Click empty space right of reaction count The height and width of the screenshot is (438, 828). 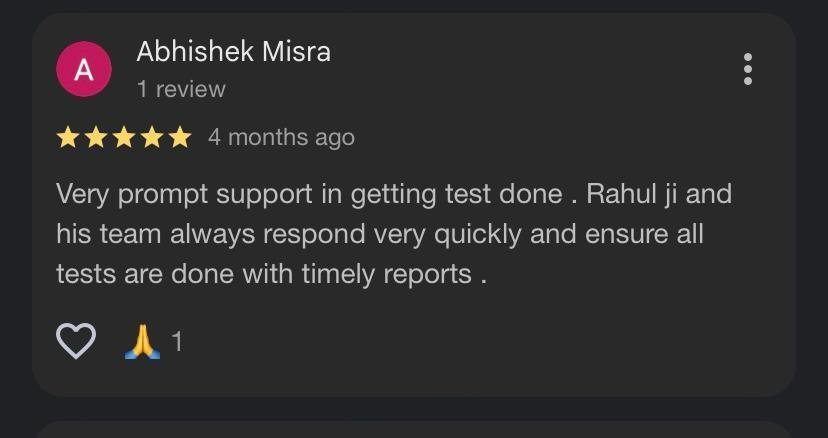450,342
